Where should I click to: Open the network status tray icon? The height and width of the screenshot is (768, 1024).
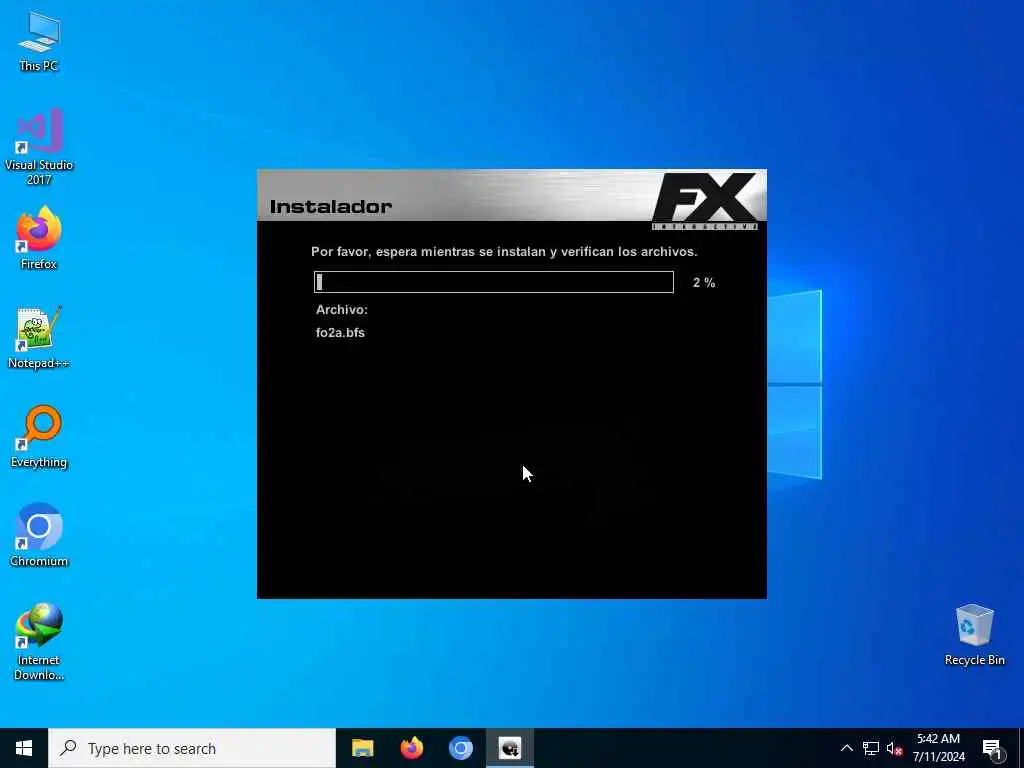click(871, 748)
